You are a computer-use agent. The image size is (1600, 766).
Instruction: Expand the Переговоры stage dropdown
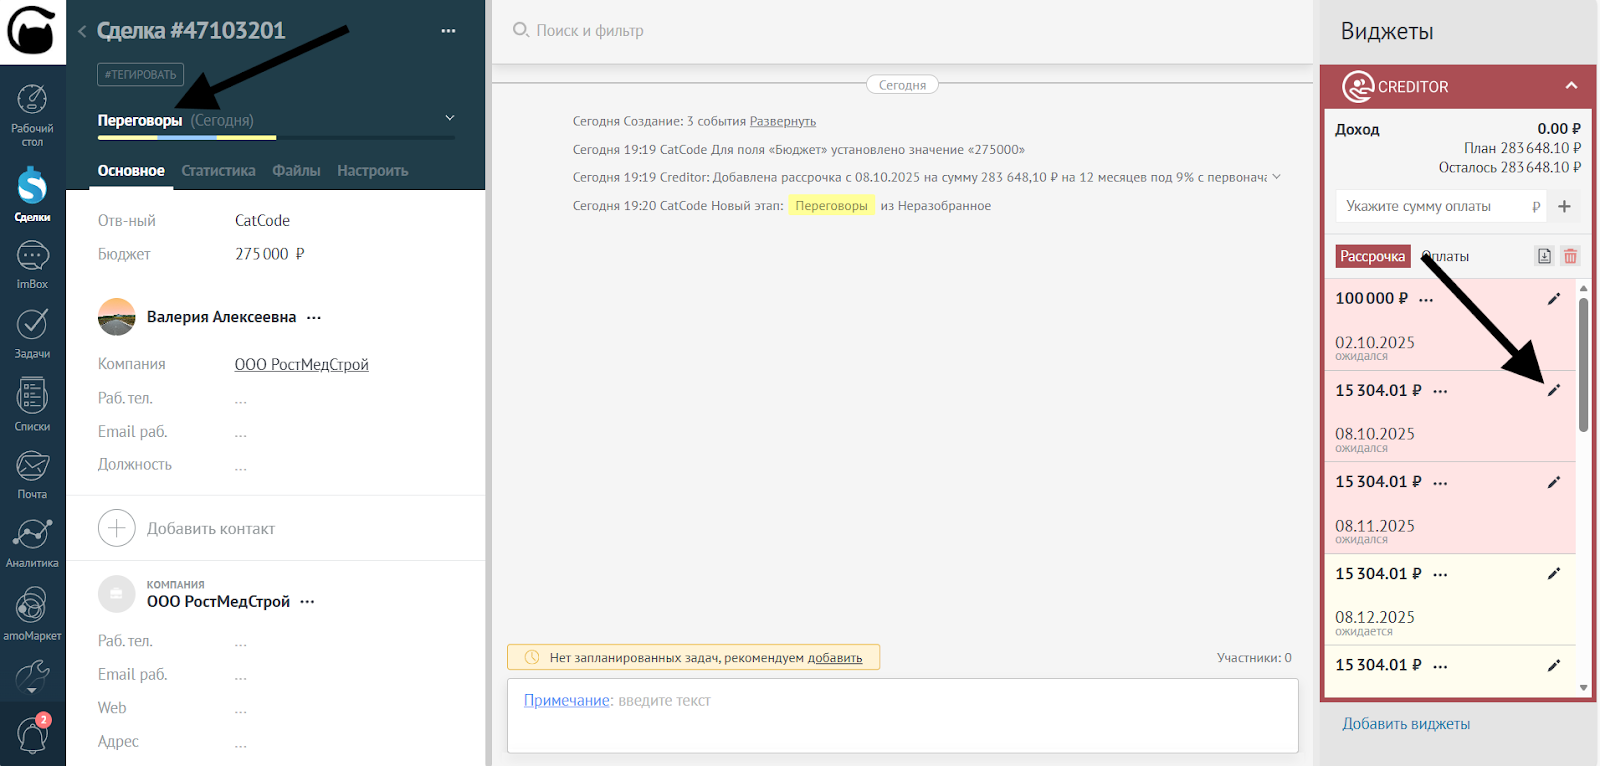[449, 119]
